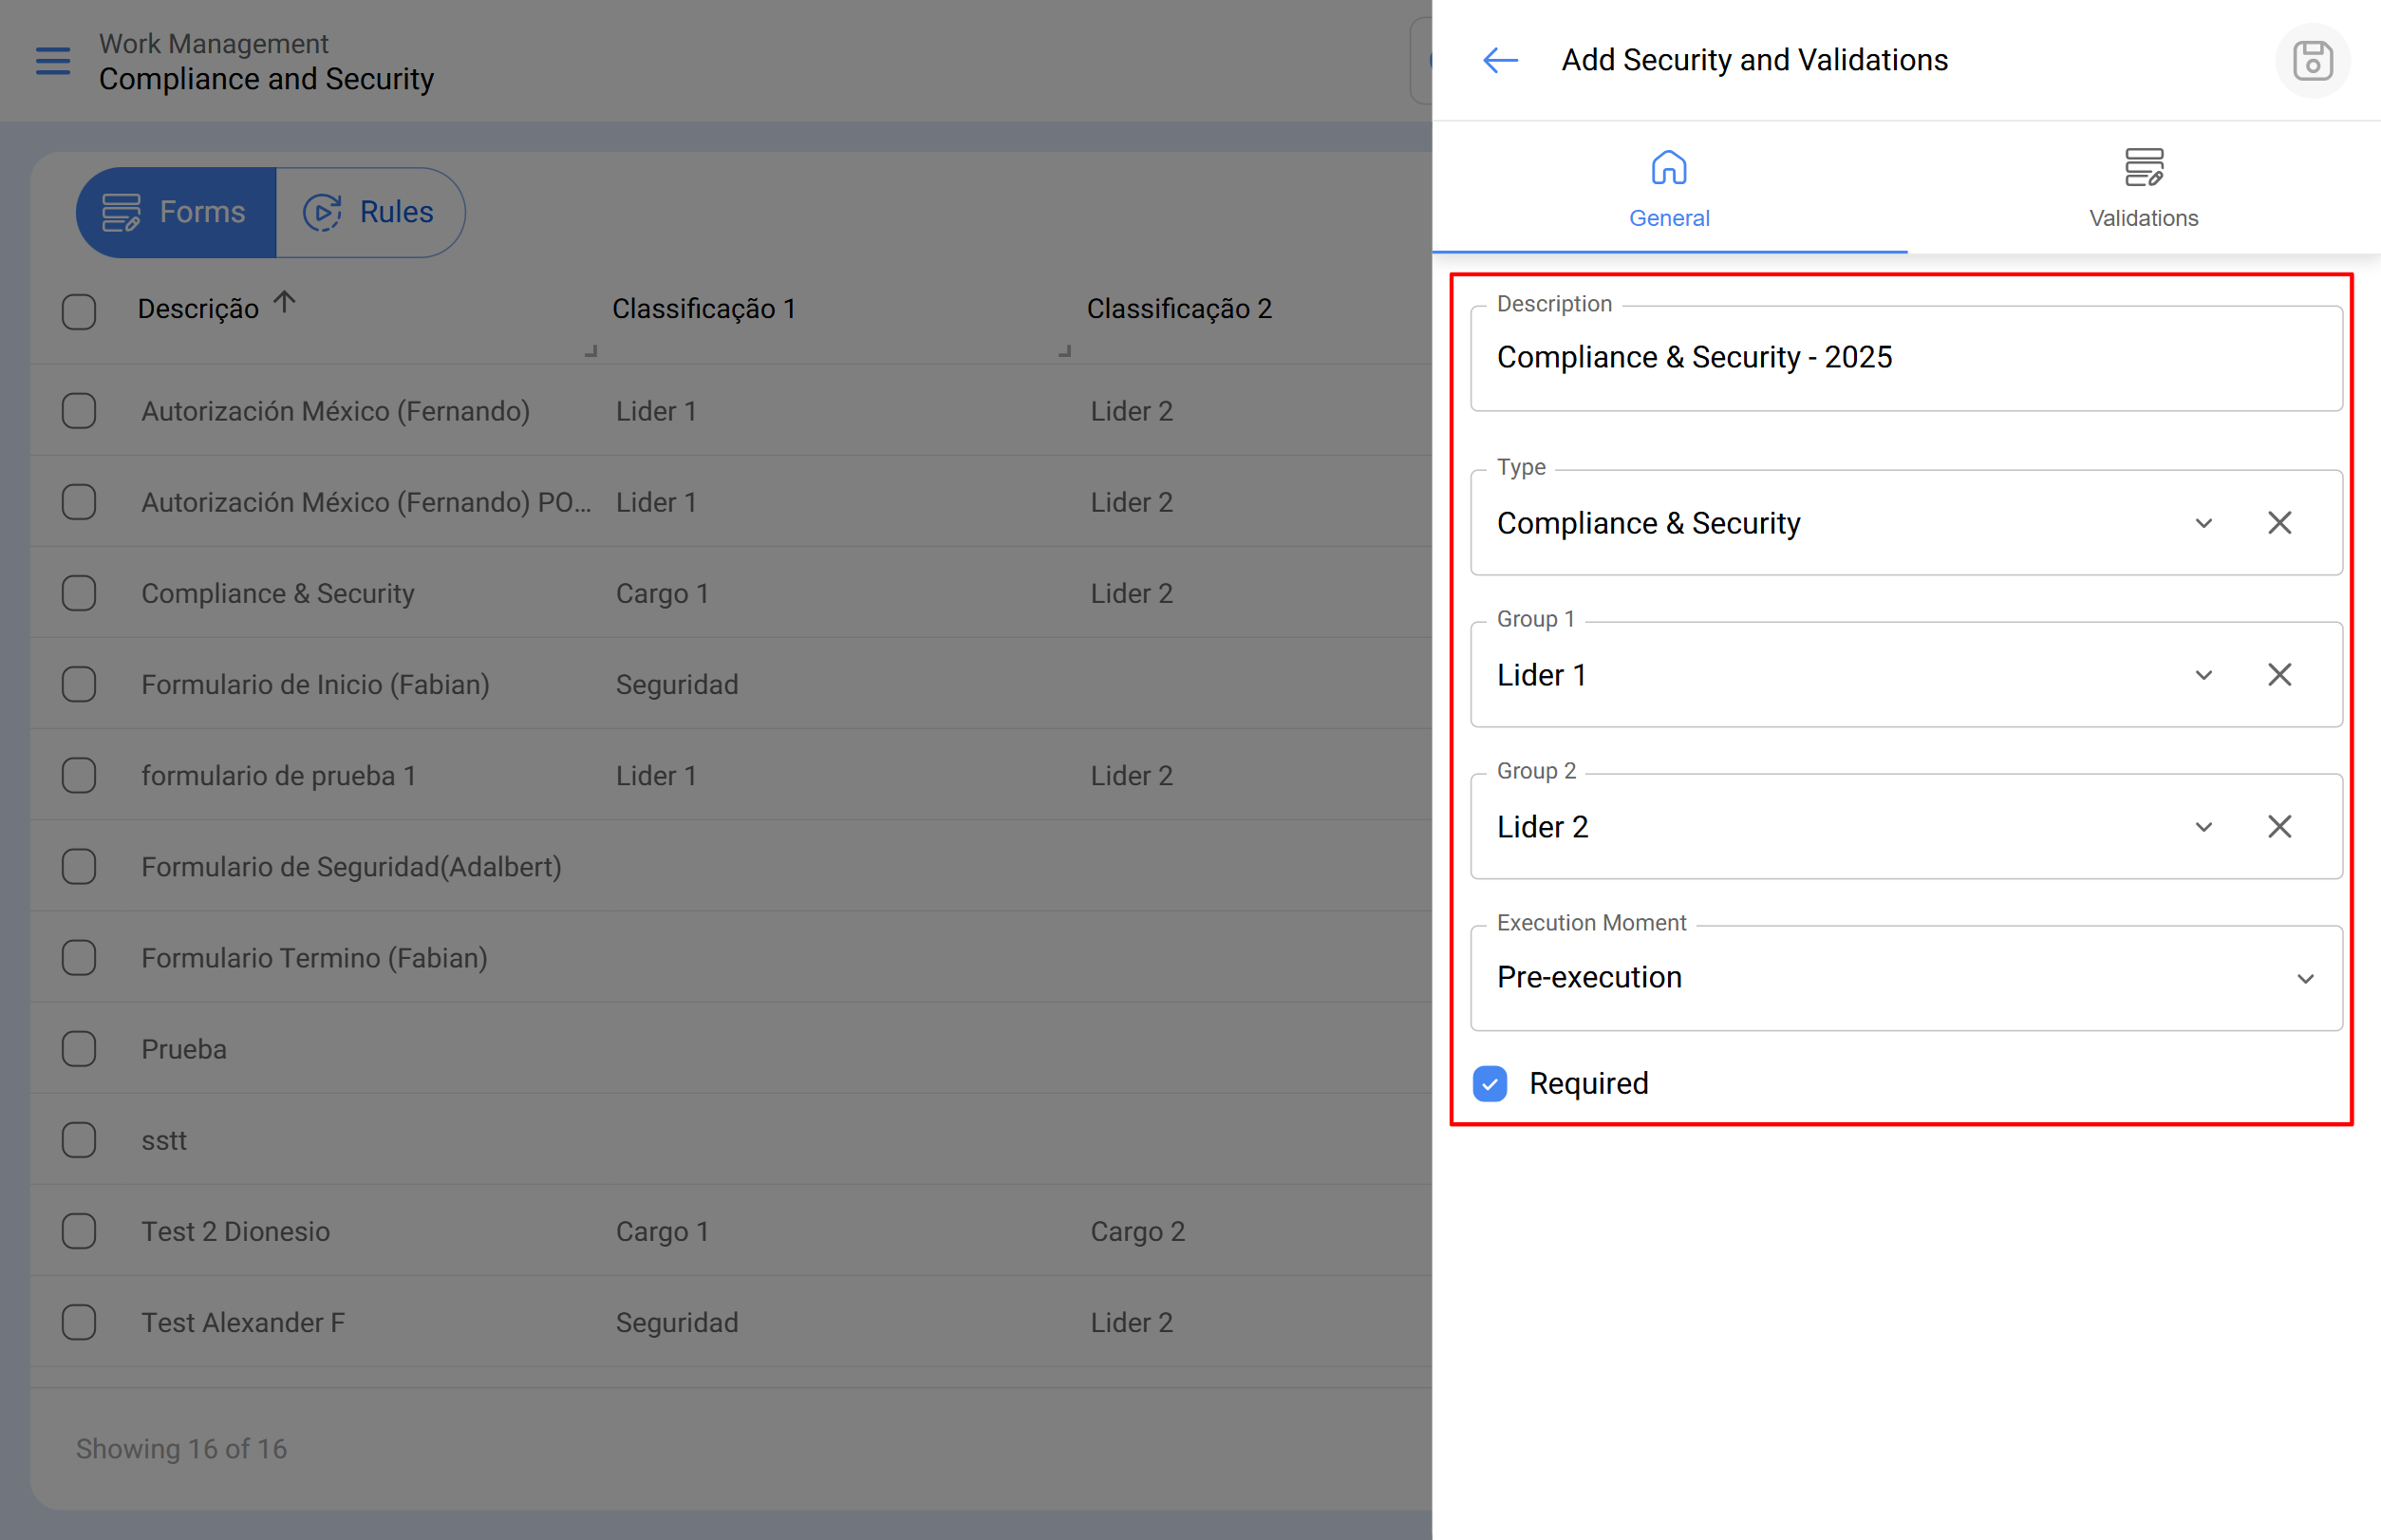Viewport: 2381px width, 1540px height.
Task: Toggle the select-all header checkbox
Action: [79, 311]
